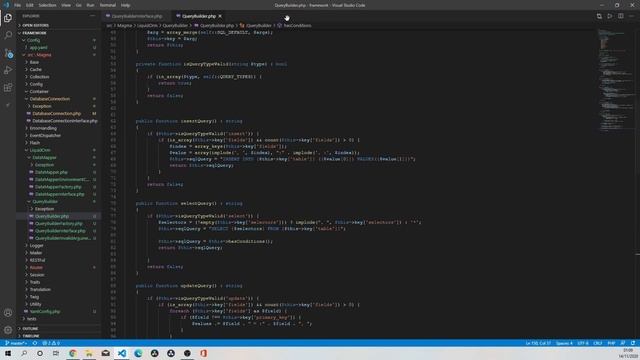
Task: Open the Terminal menu
Action: click(x=108, y=5)
